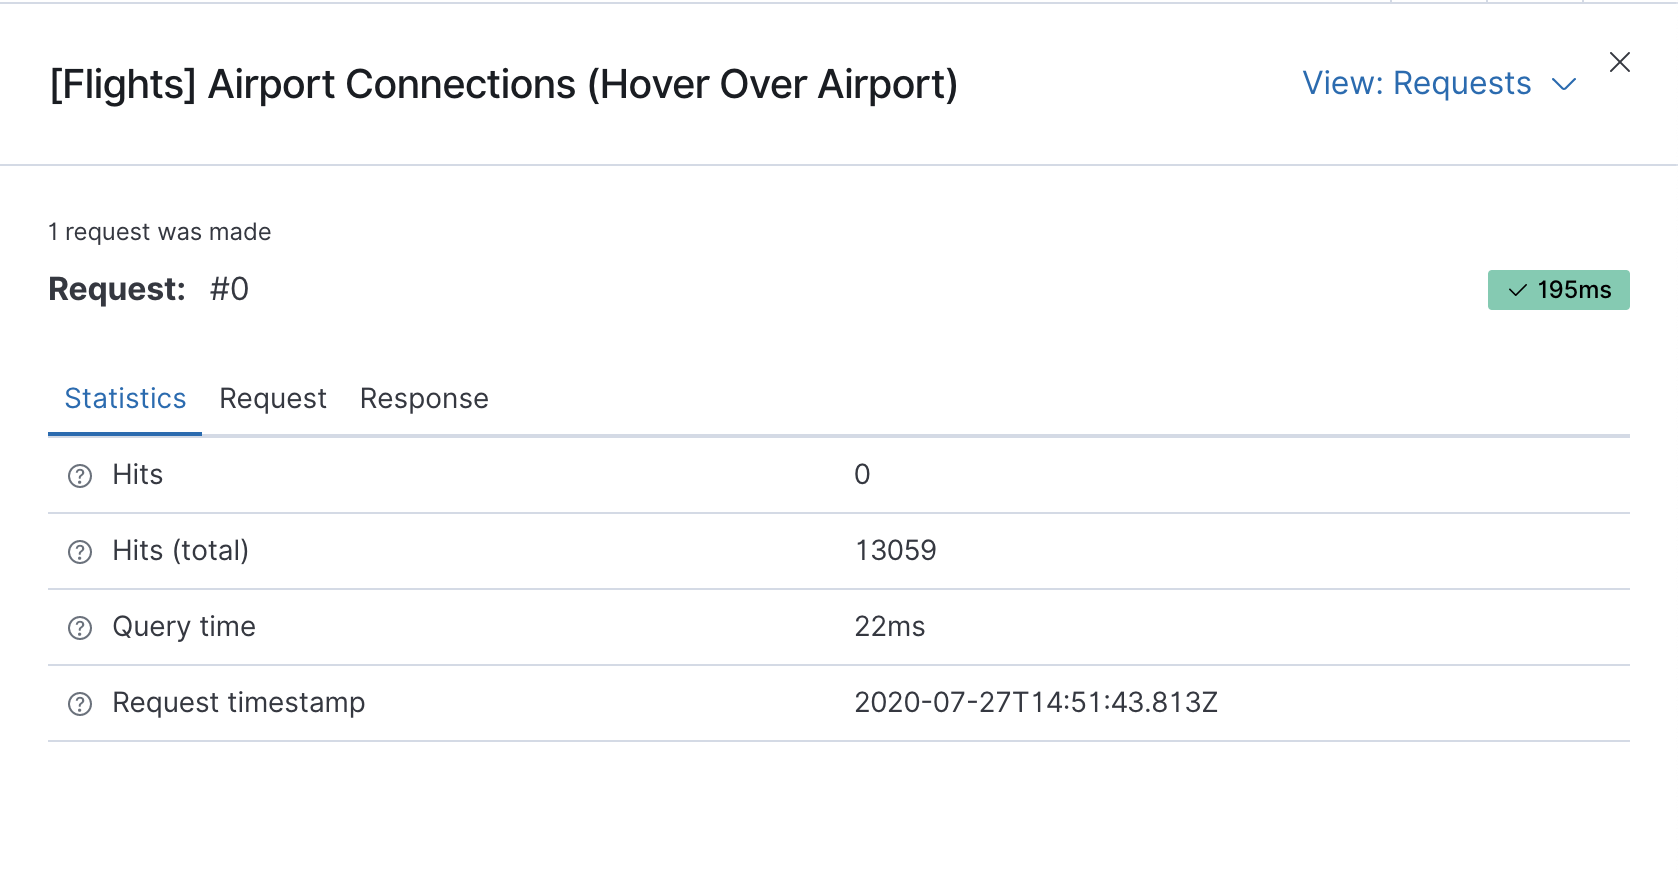The width and height of the screenshot is (1678, 882).
Task: Click the Airport Connections flyout title
Action: [504, 84]
